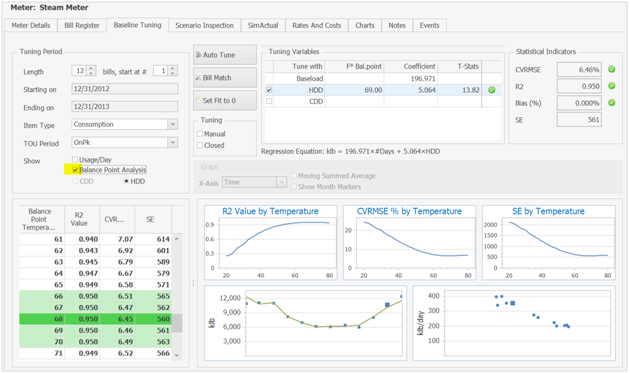Click the Set Fit to 0 button
The image size is (630, 373).
click(x=225, y=100)
